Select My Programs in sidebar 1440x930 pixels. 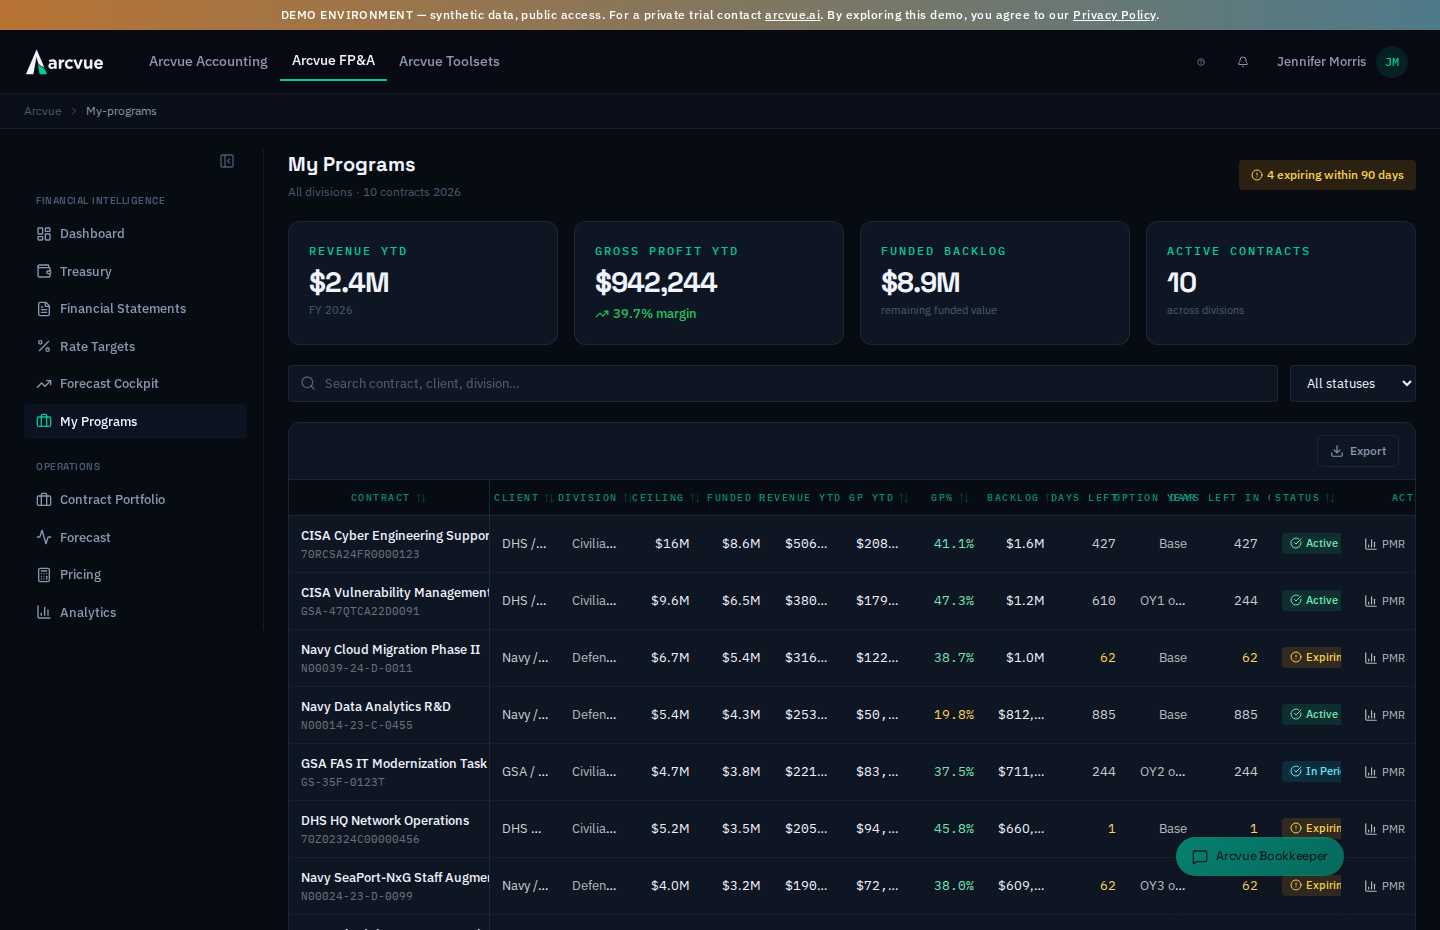135,422
